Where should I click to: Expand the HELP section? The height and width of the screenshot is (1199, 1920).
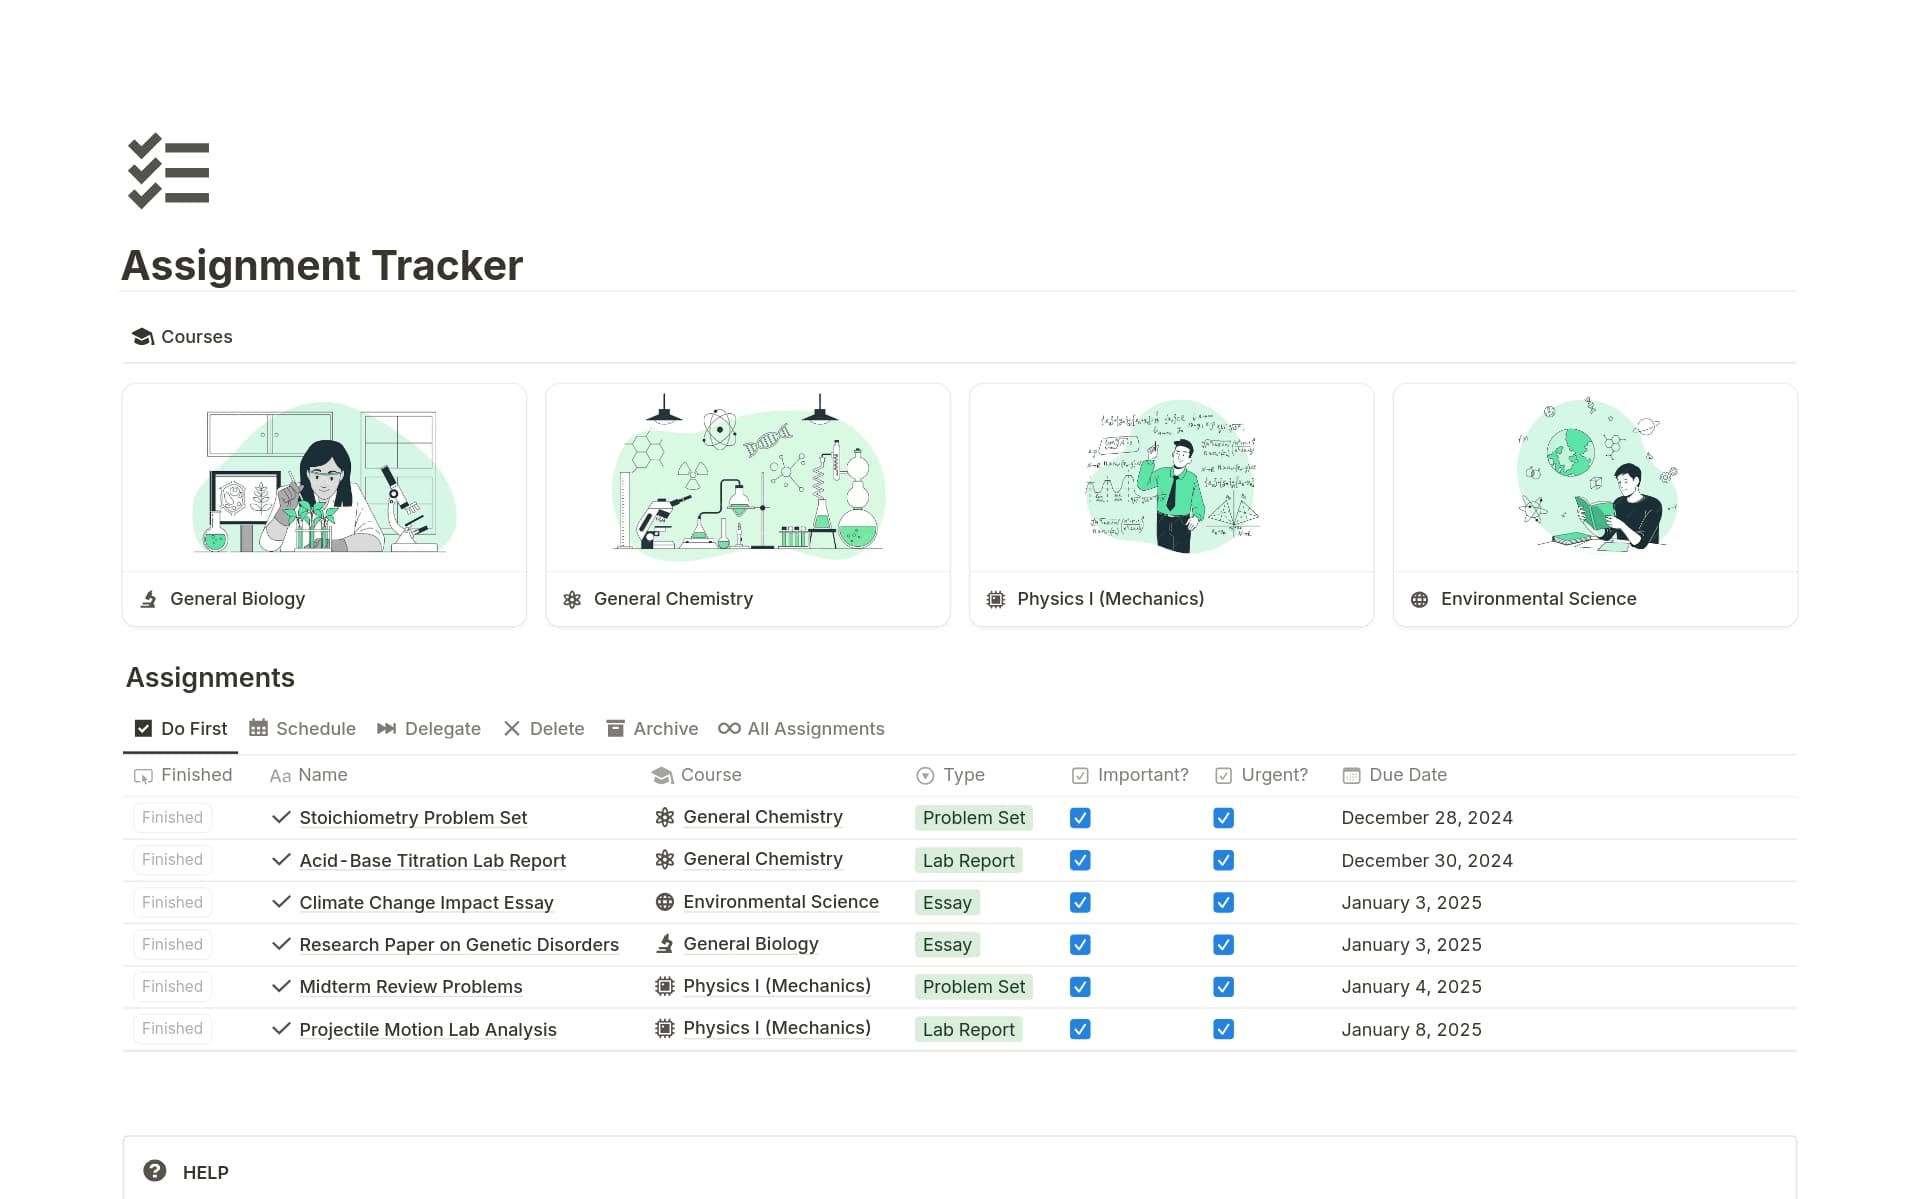204,1171
